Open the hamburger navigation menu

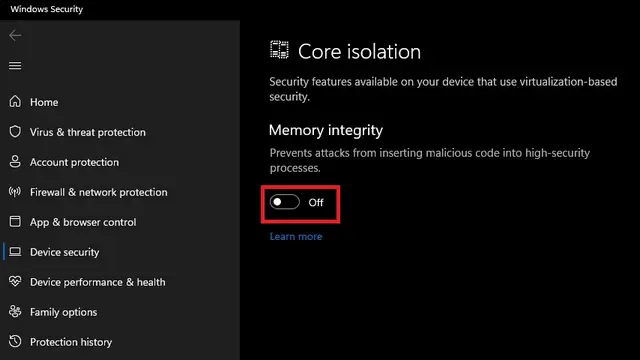coord(15,66)
